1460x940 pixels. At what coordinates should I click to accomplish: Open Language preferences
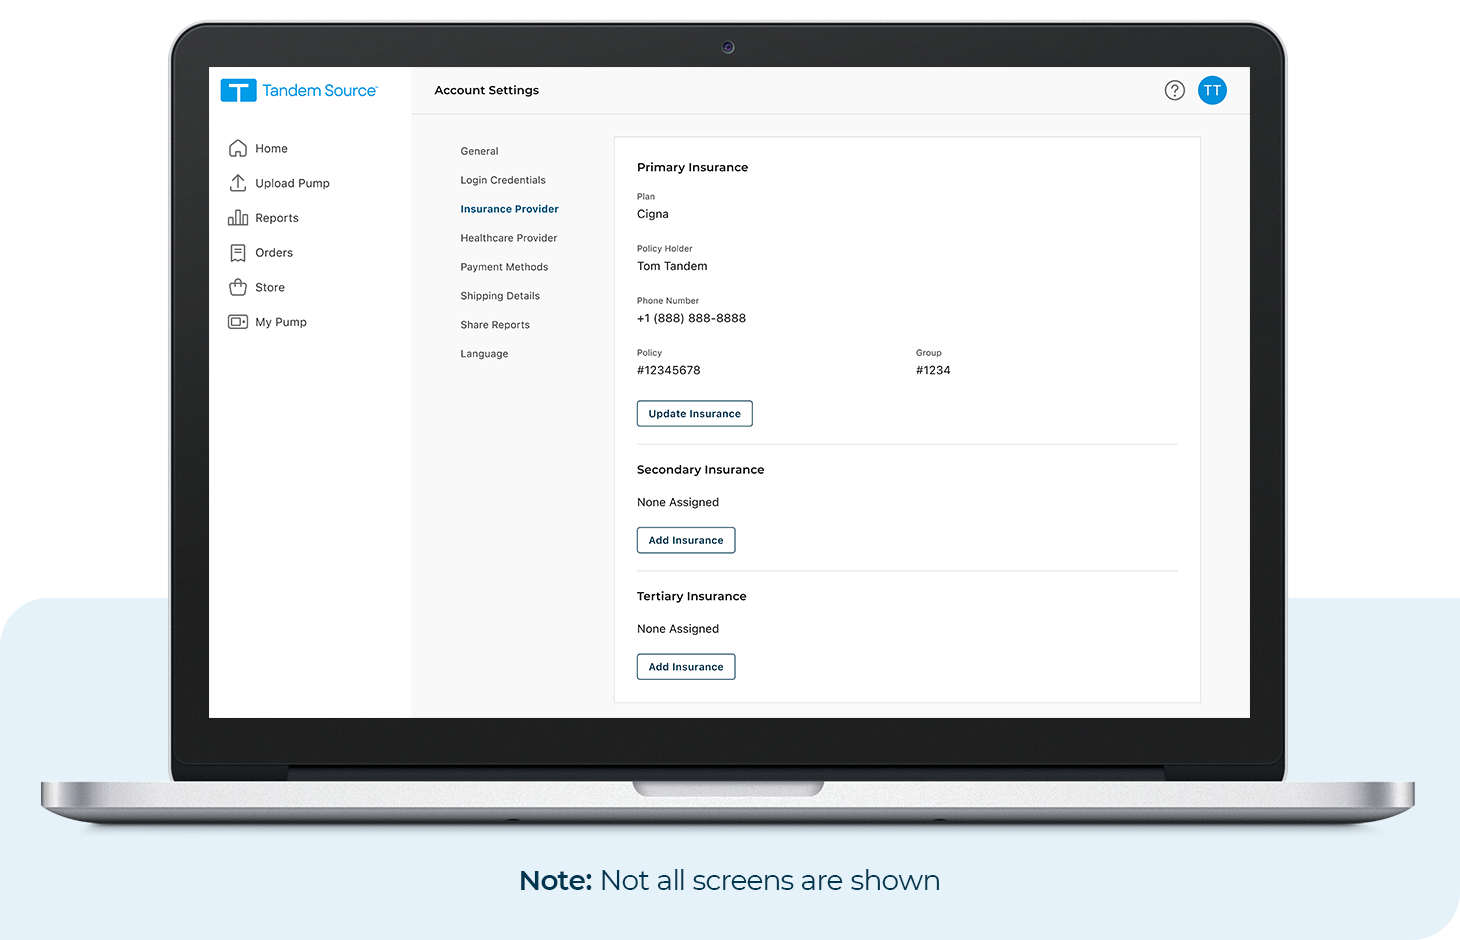coord(484,353)
